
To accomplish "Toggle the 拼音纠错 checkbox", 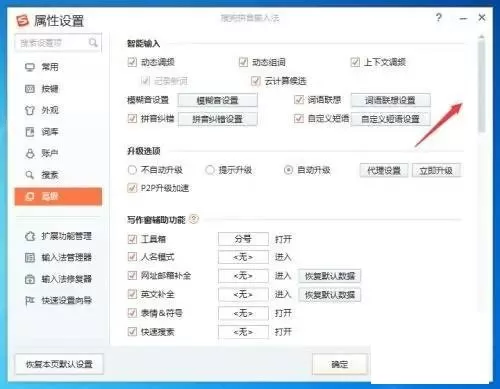I will pyautogui.click(x=132, y=118).
